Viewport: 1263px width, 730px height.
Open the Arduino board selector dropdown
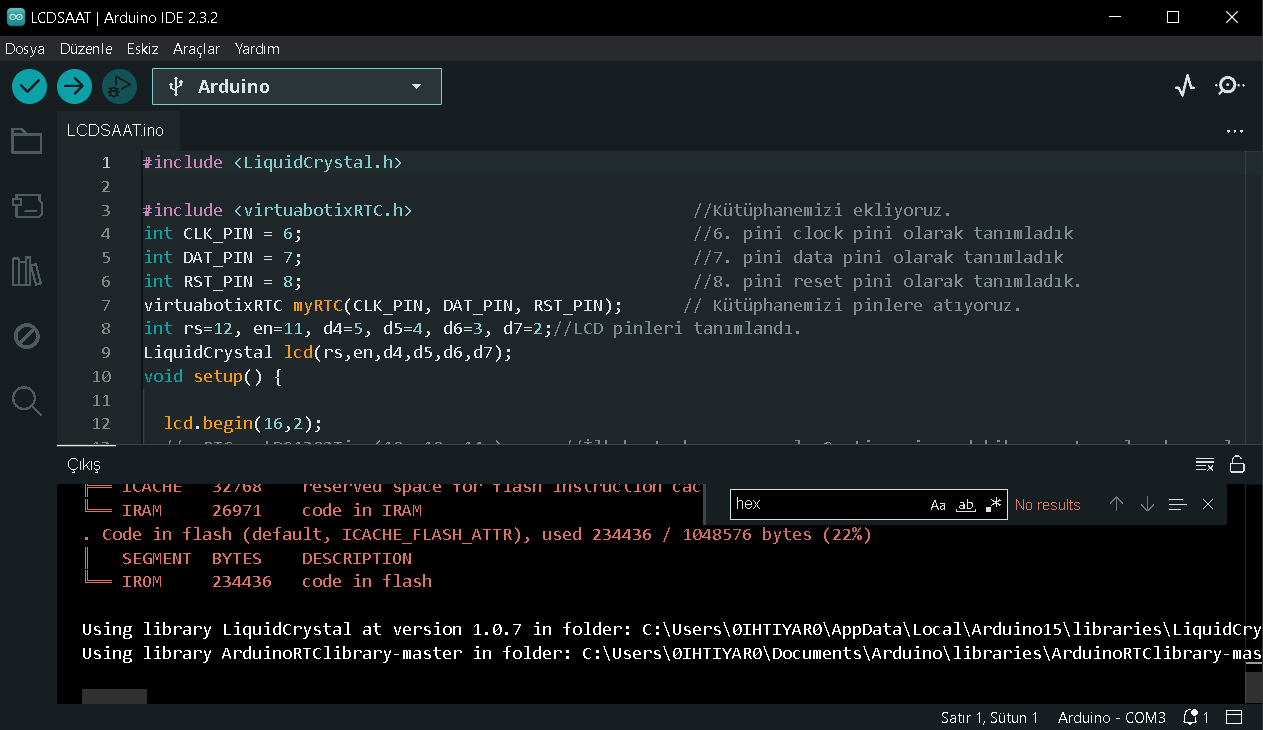(x=297, y=86)
